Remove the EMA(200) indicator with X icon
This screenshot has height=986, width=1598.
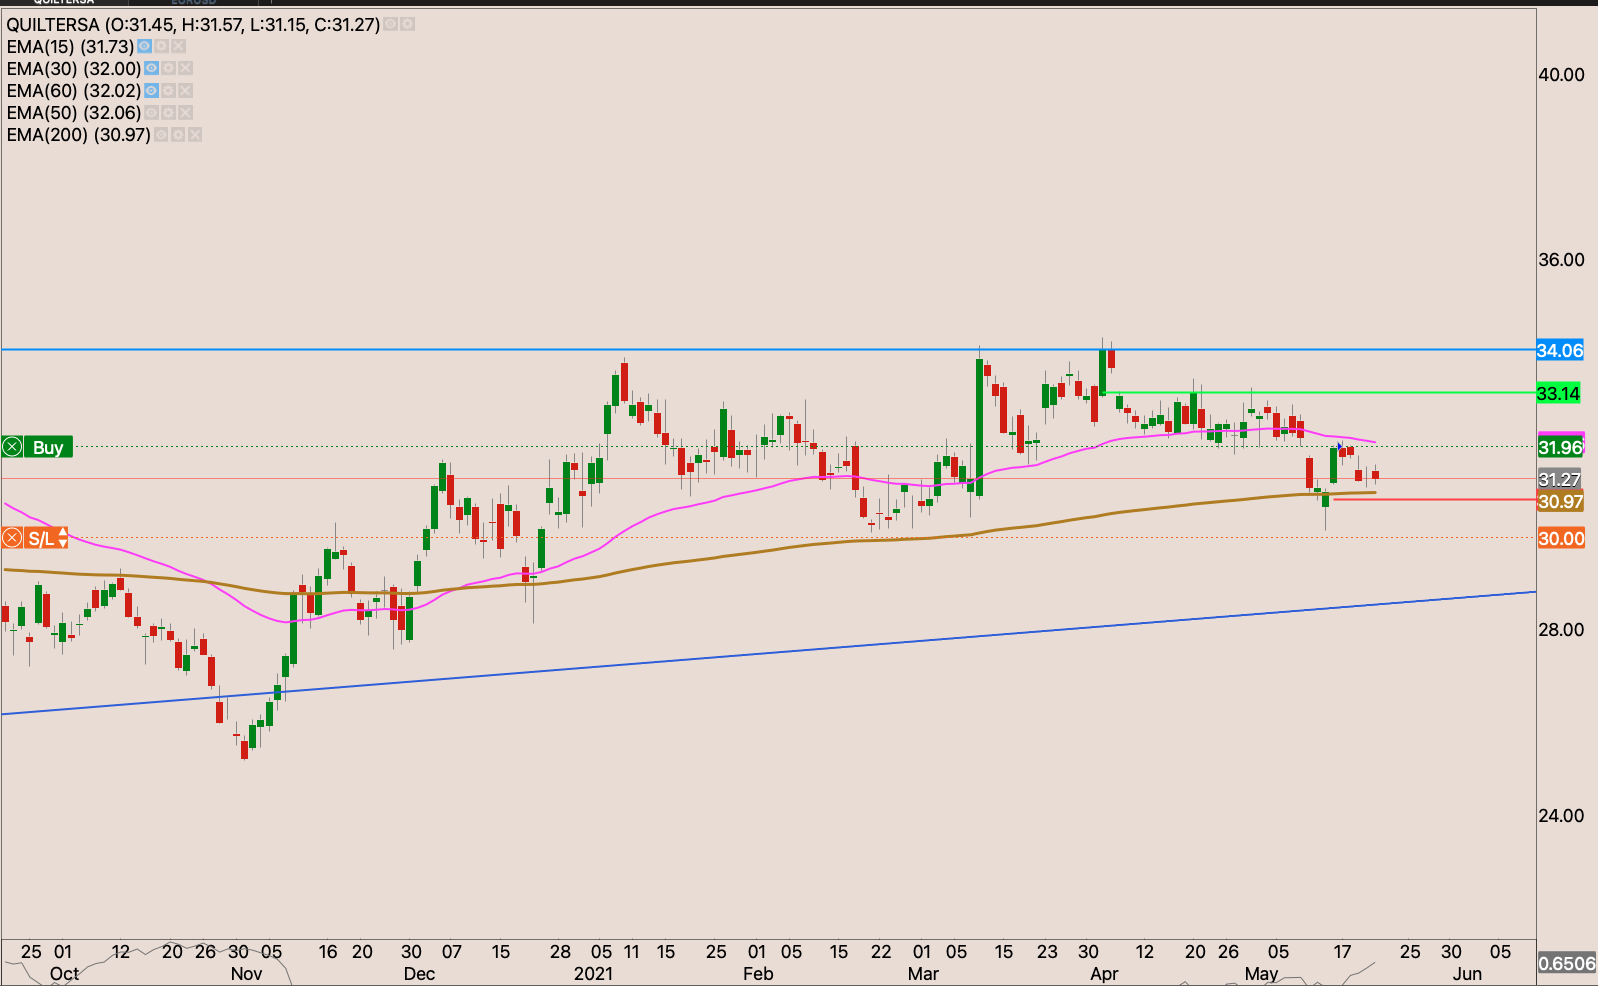[195, 135]
